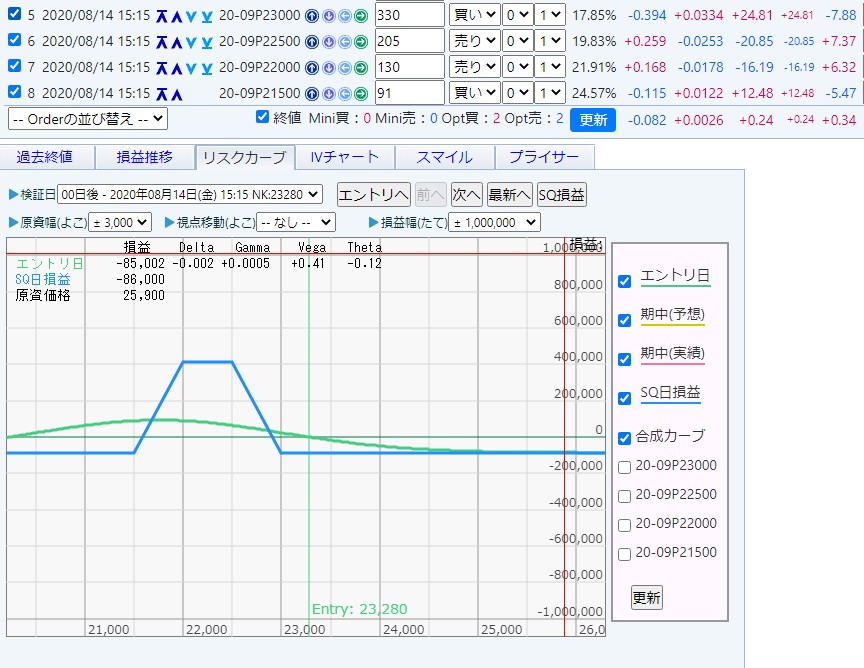Image resolution: width=864 pixels, height=668 pixels.
Task: Open 売り side dropdown for 20-09P22500
Action: pos(474,41)
